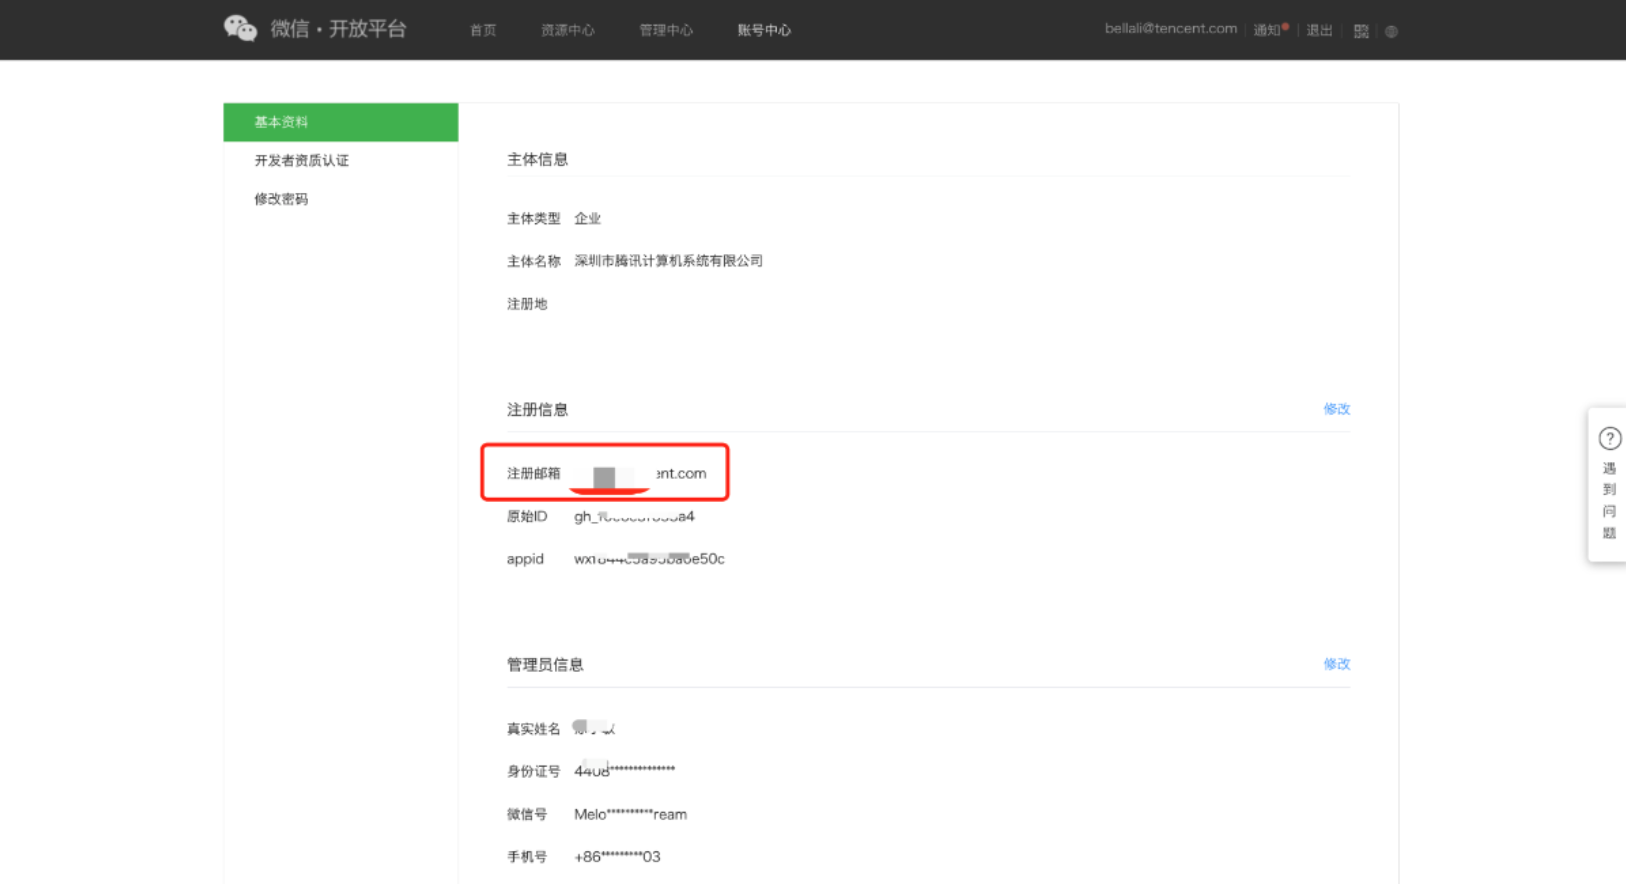Click the WeChat logo icon in header
1626x884 pixels.
pyautogui.click(x=240, y=28)
